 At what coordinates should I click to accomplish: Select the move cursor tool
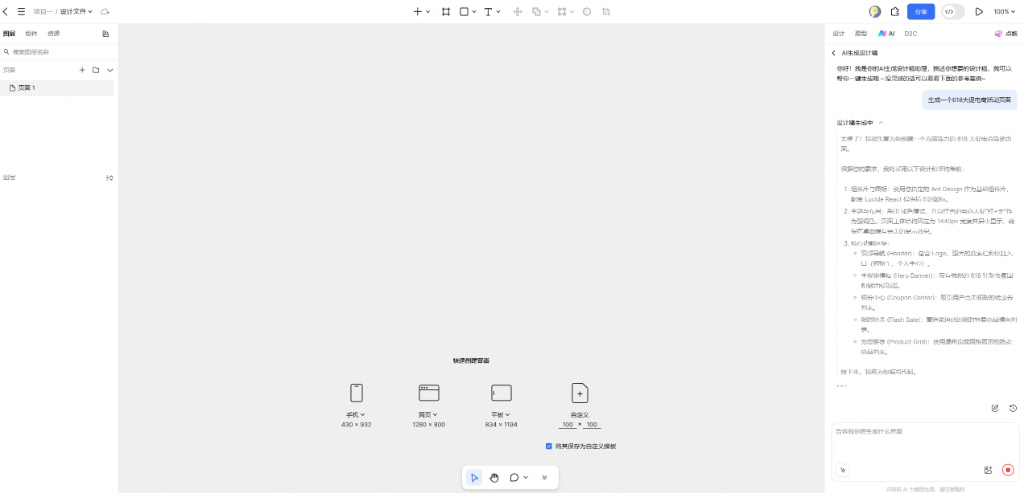point(474,478)
